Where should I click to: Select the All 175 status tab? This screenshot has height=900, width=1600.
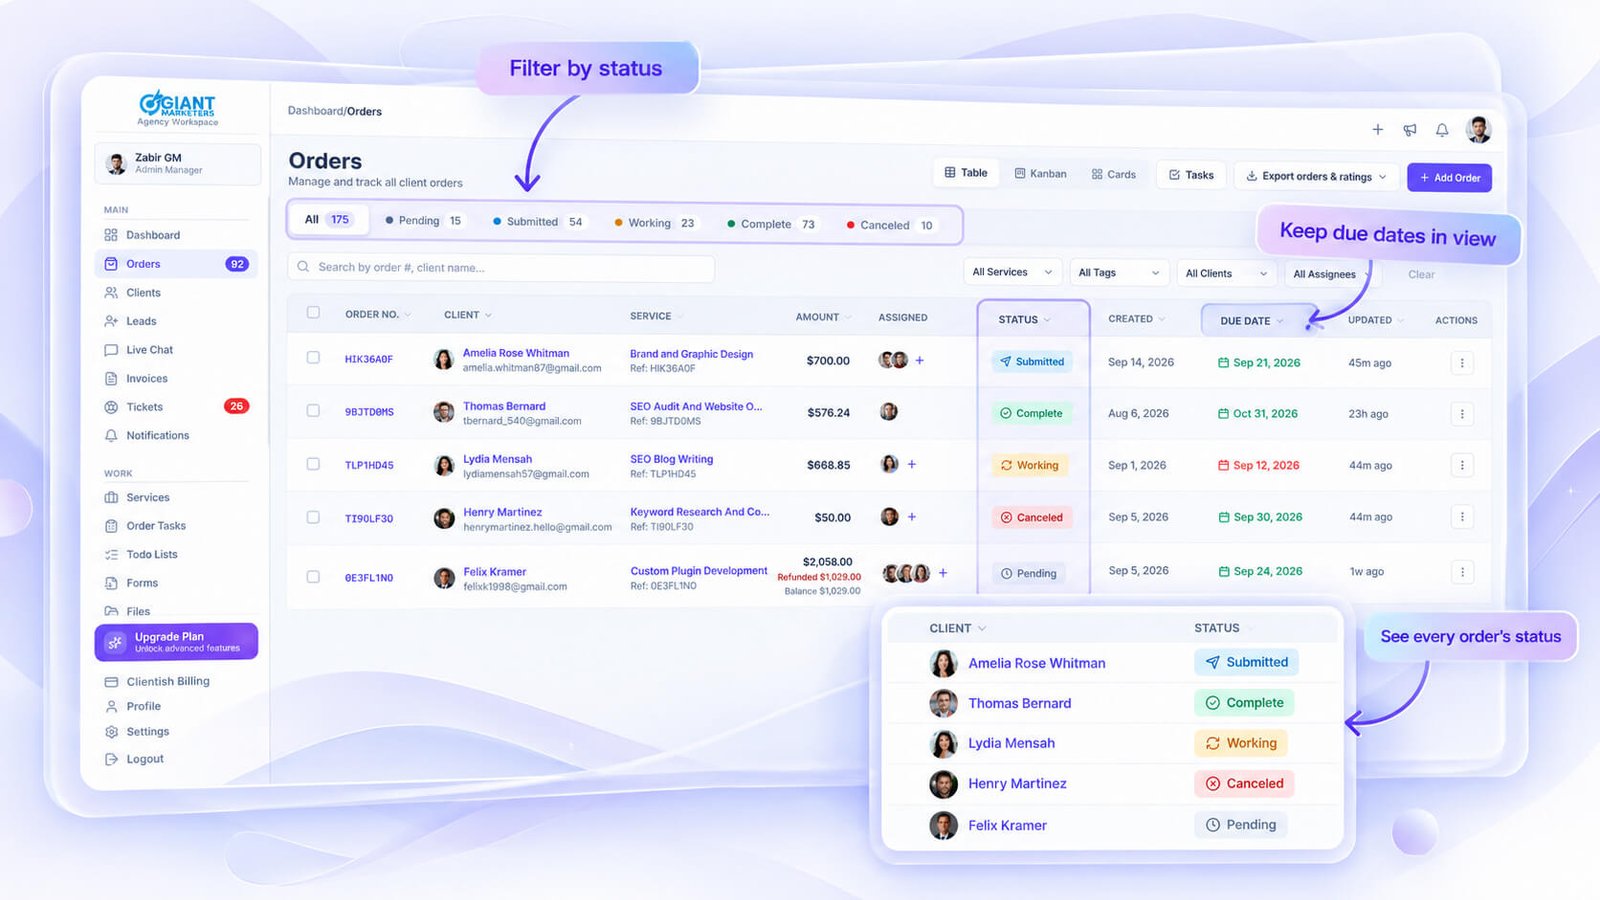pyautogui.click(x=328, y=220)
